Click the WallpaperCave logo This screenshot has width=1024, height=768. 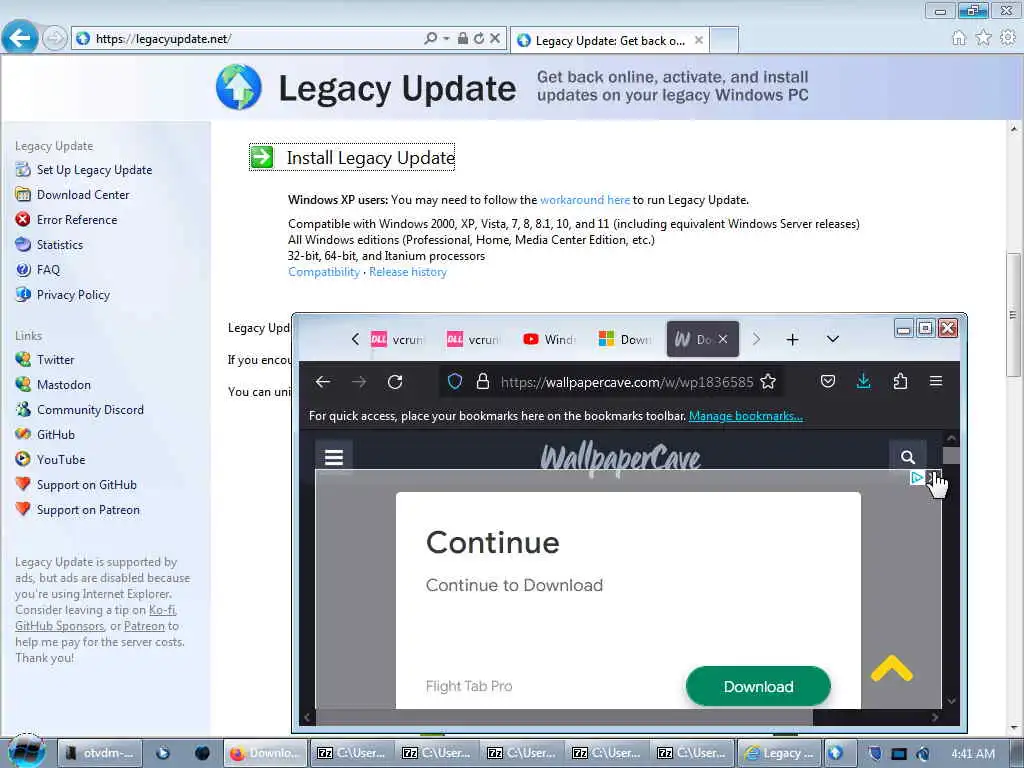[x=620, y=458]
